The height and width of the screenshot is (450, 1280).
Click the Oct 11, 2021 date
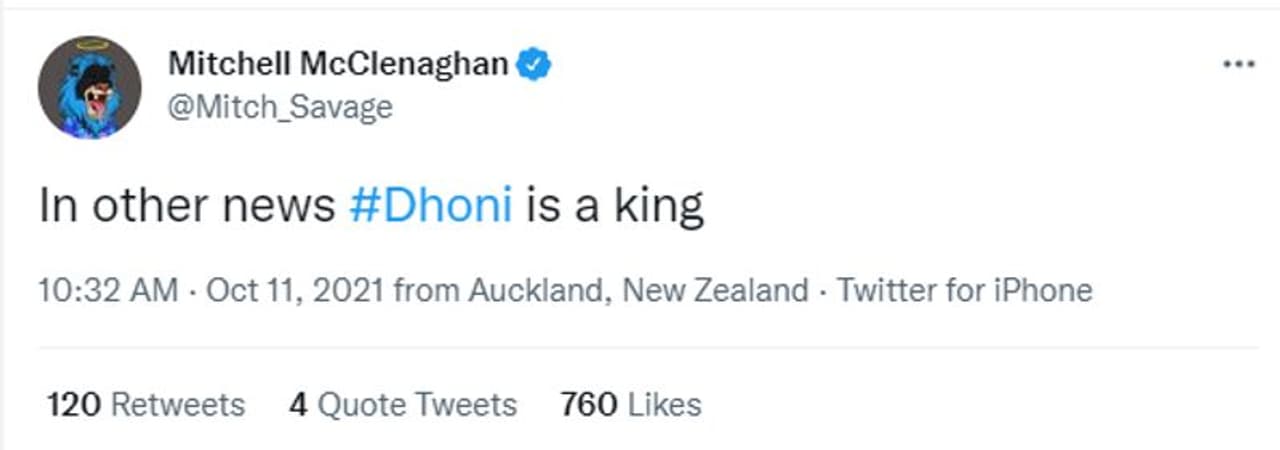[x=295, y=291]
